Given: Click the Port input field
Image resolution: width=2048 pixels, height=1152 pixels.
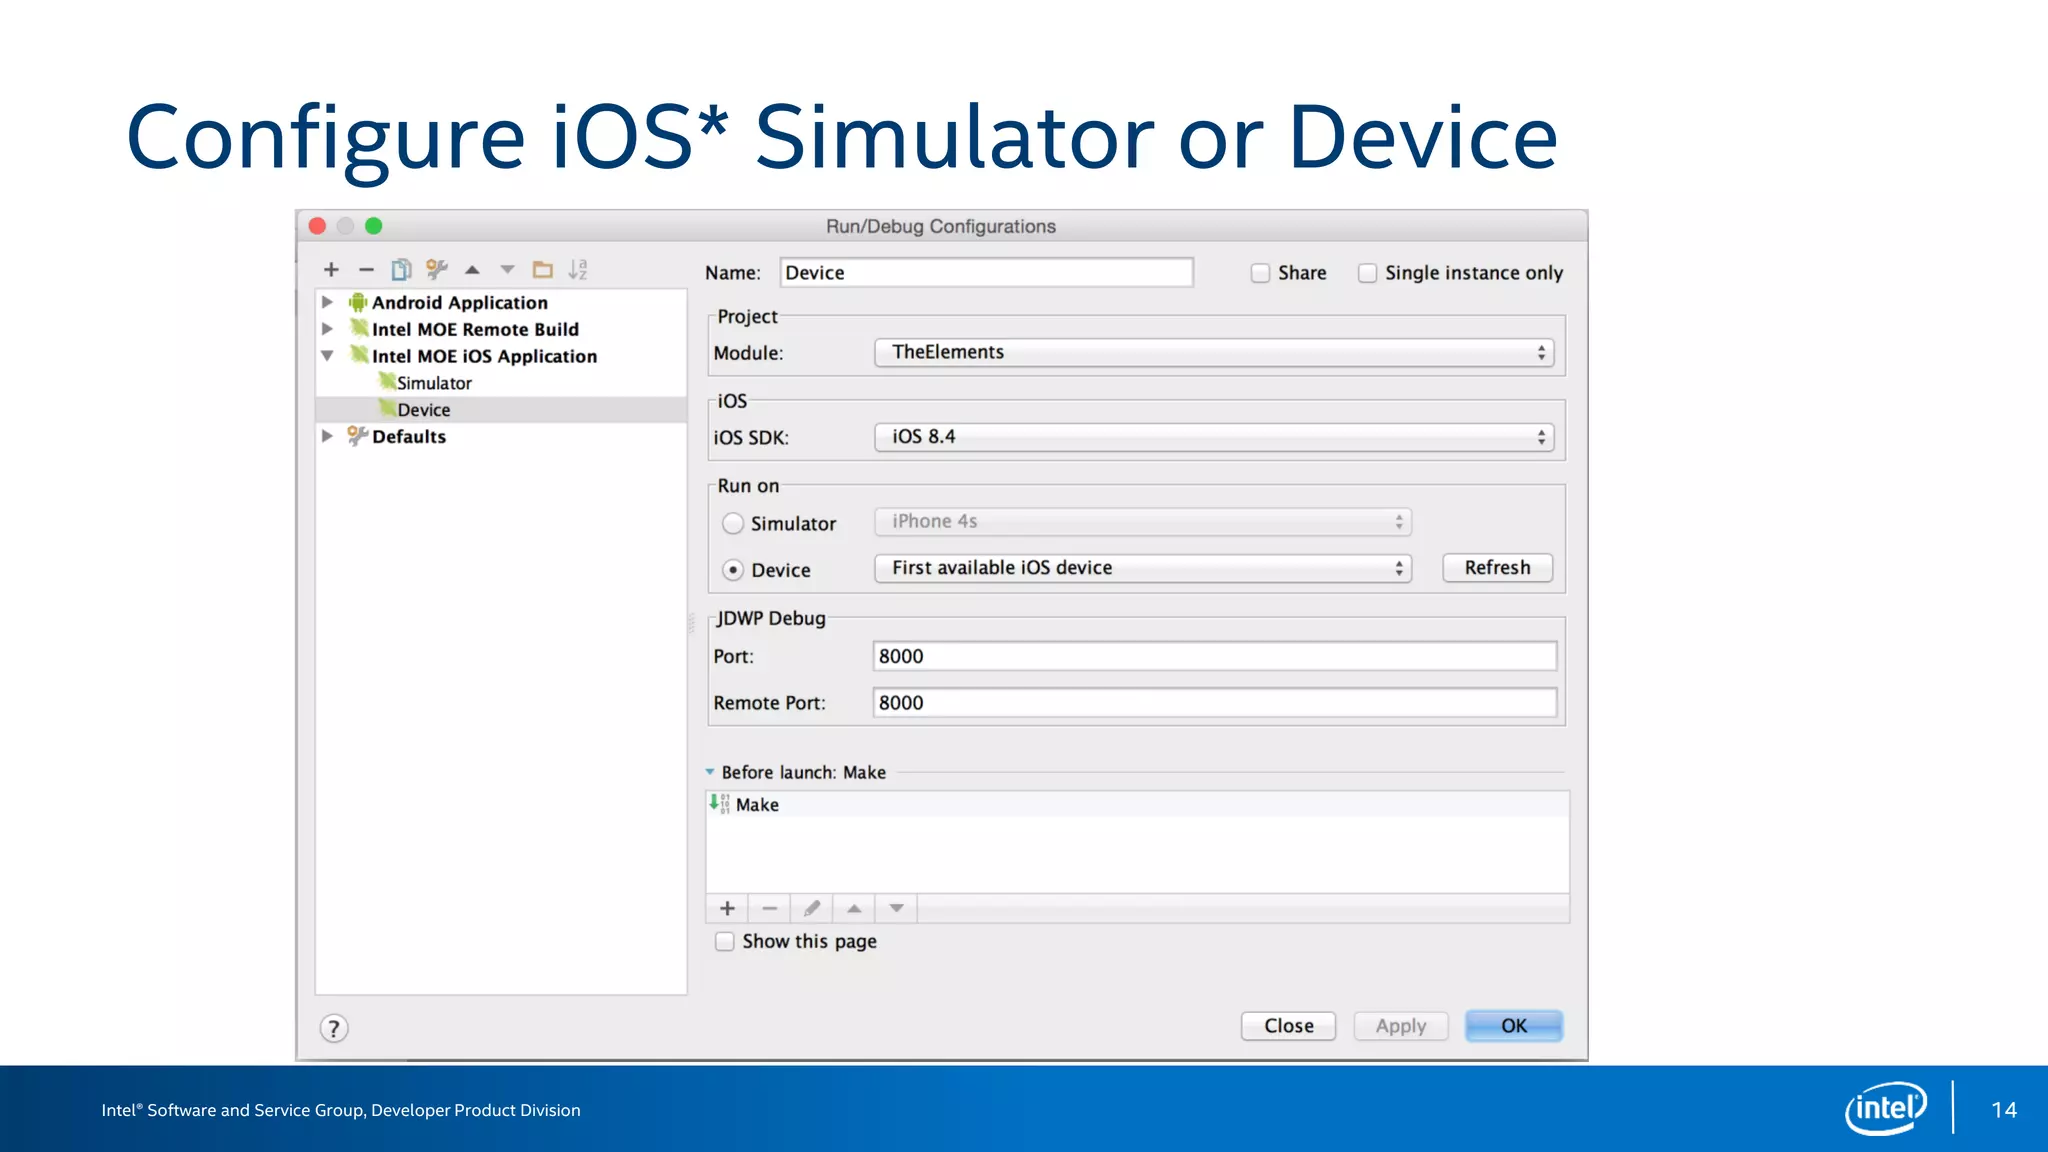Looking at the screenshot, I should 1214,656.
